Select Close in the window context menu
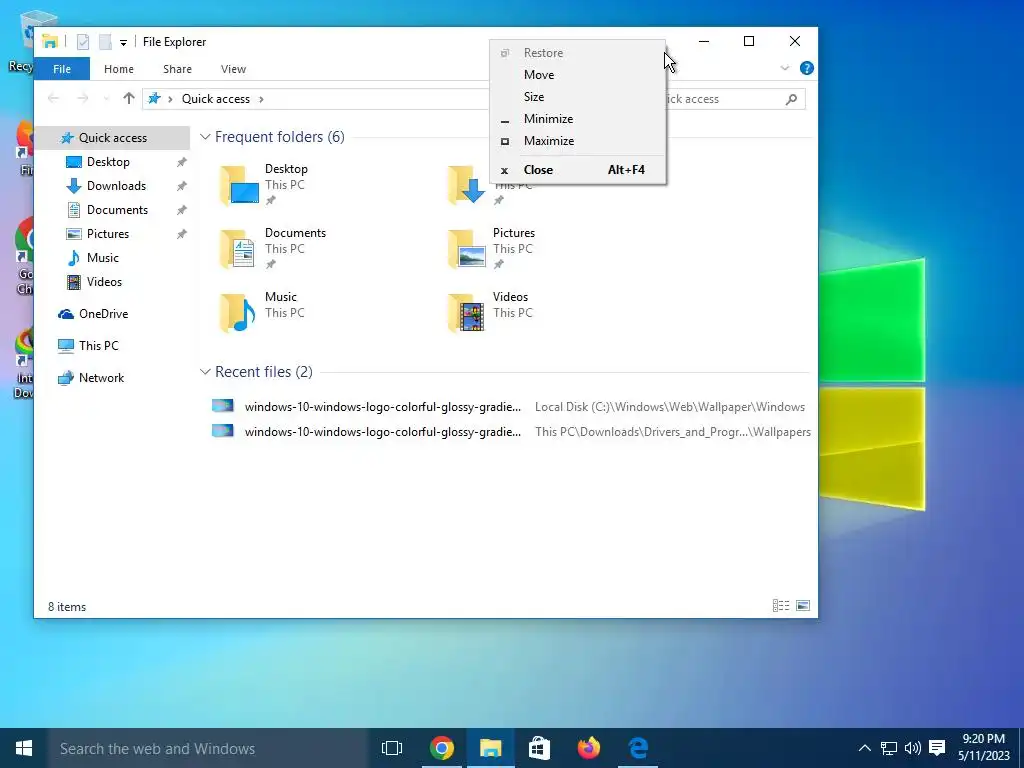This screenshot has width=1024, height=768. [x=577, y=170]
